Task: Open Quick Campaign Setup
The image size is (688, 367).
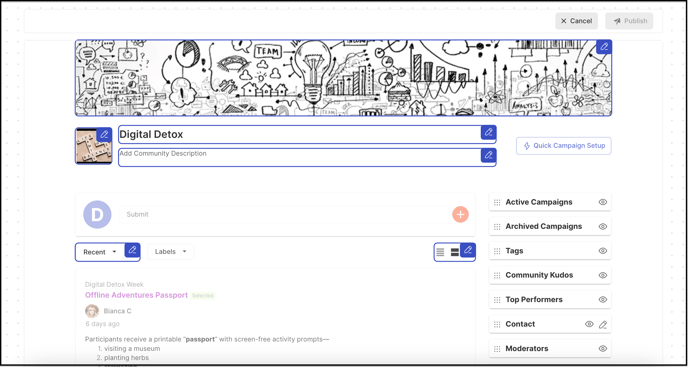Action: [564, 146]
